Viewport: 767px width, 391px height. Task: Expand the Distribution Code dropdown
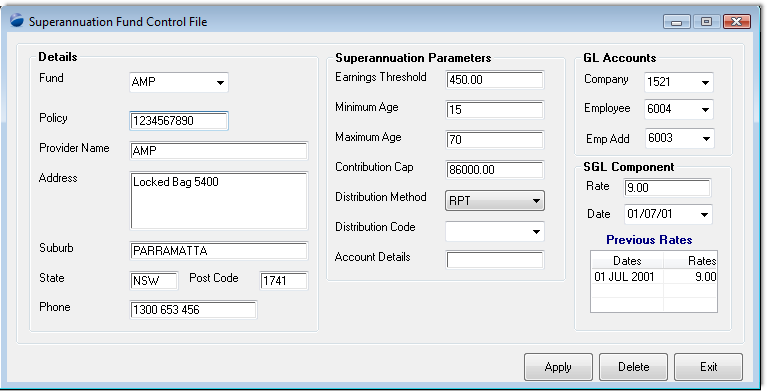495,231
